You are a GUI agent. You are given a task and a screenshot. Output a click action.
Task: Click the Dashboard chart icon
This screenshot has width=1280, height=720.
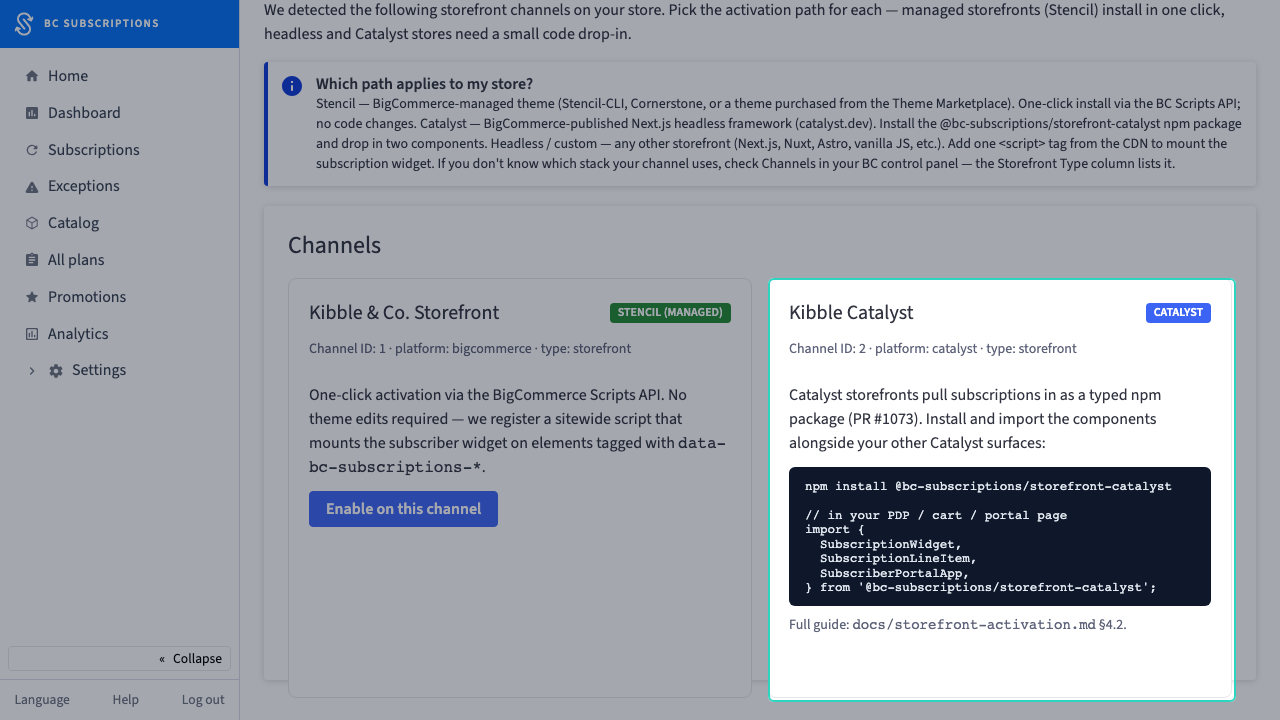pos(32,113)
